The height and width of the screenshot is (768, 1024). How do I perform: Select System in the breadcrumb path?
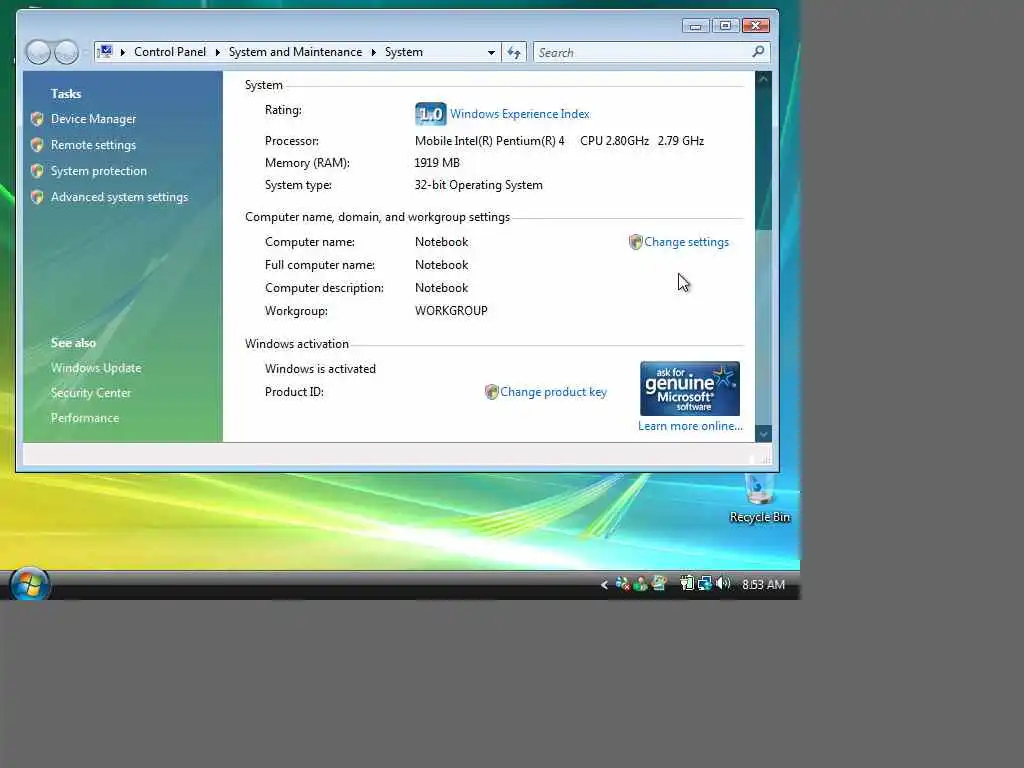click(x=404, y=52)
